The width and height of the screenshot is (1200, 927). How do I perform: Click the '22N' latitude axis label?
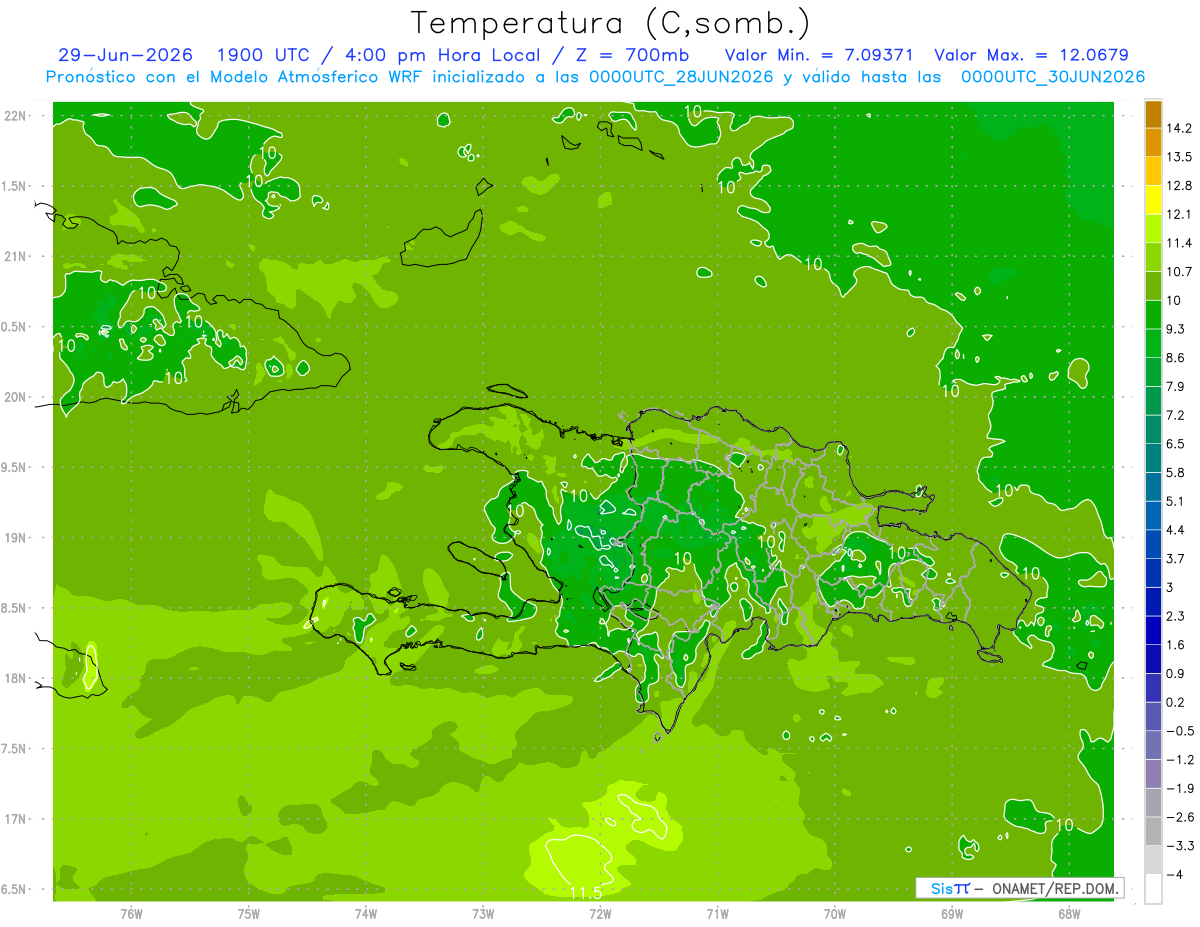15,115
